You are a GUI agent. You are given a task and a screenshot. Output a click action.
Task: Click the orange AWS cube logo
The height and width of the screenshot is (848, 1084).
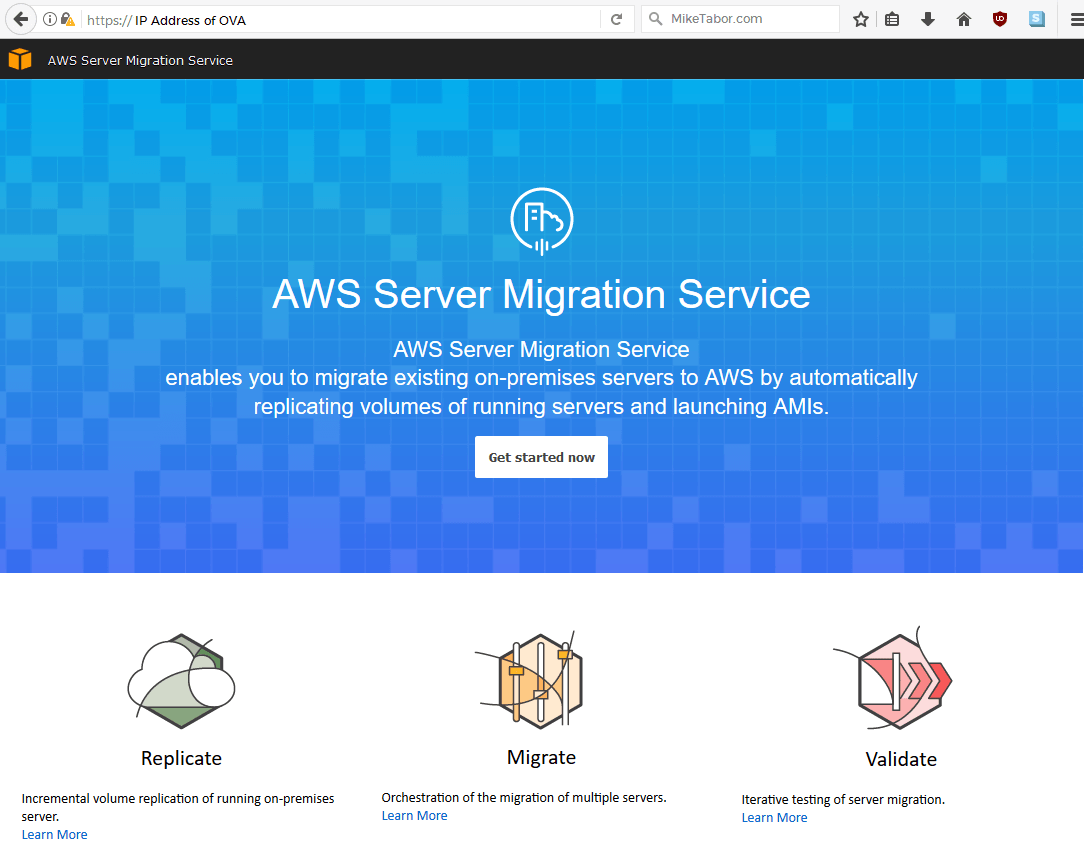pos(20,59)
